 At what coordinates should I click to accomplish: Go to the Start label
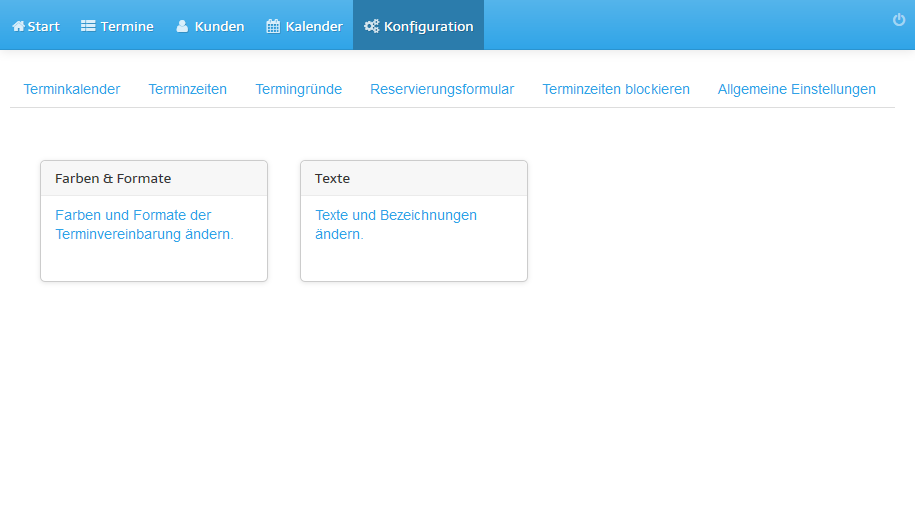(44, 26)
